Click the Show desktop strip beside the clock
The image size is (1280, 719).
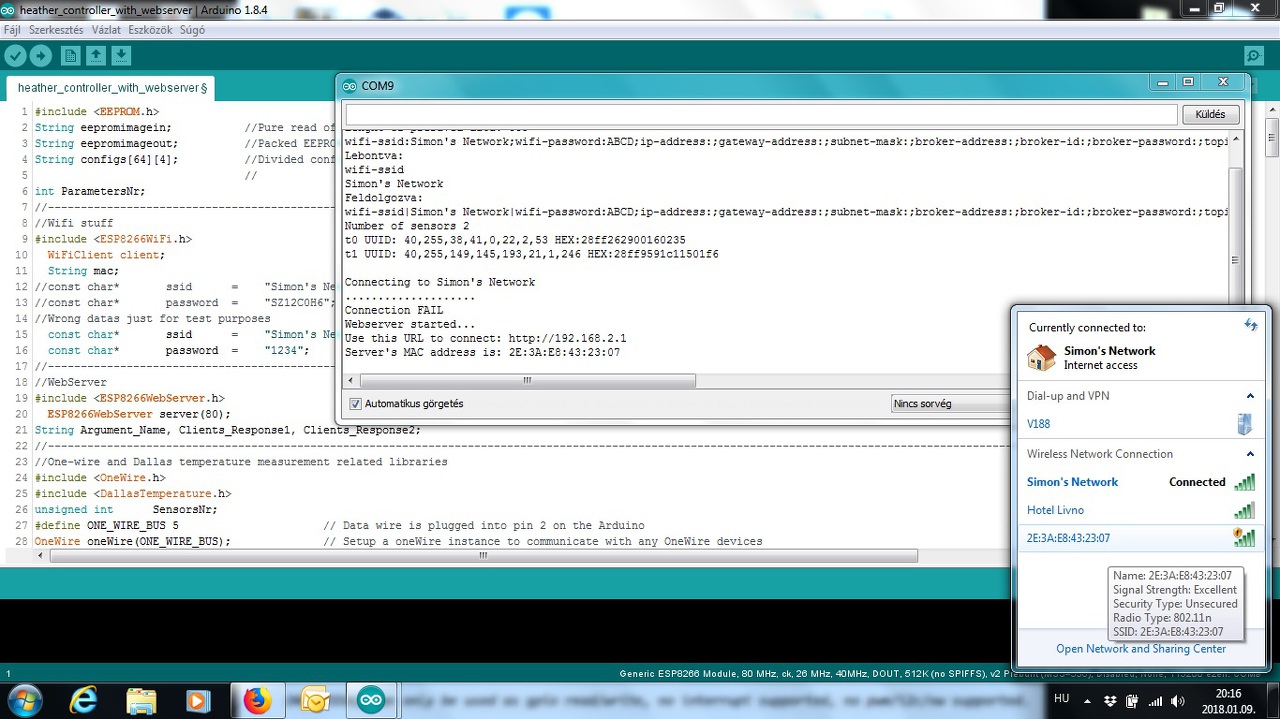pos(1273,701)
